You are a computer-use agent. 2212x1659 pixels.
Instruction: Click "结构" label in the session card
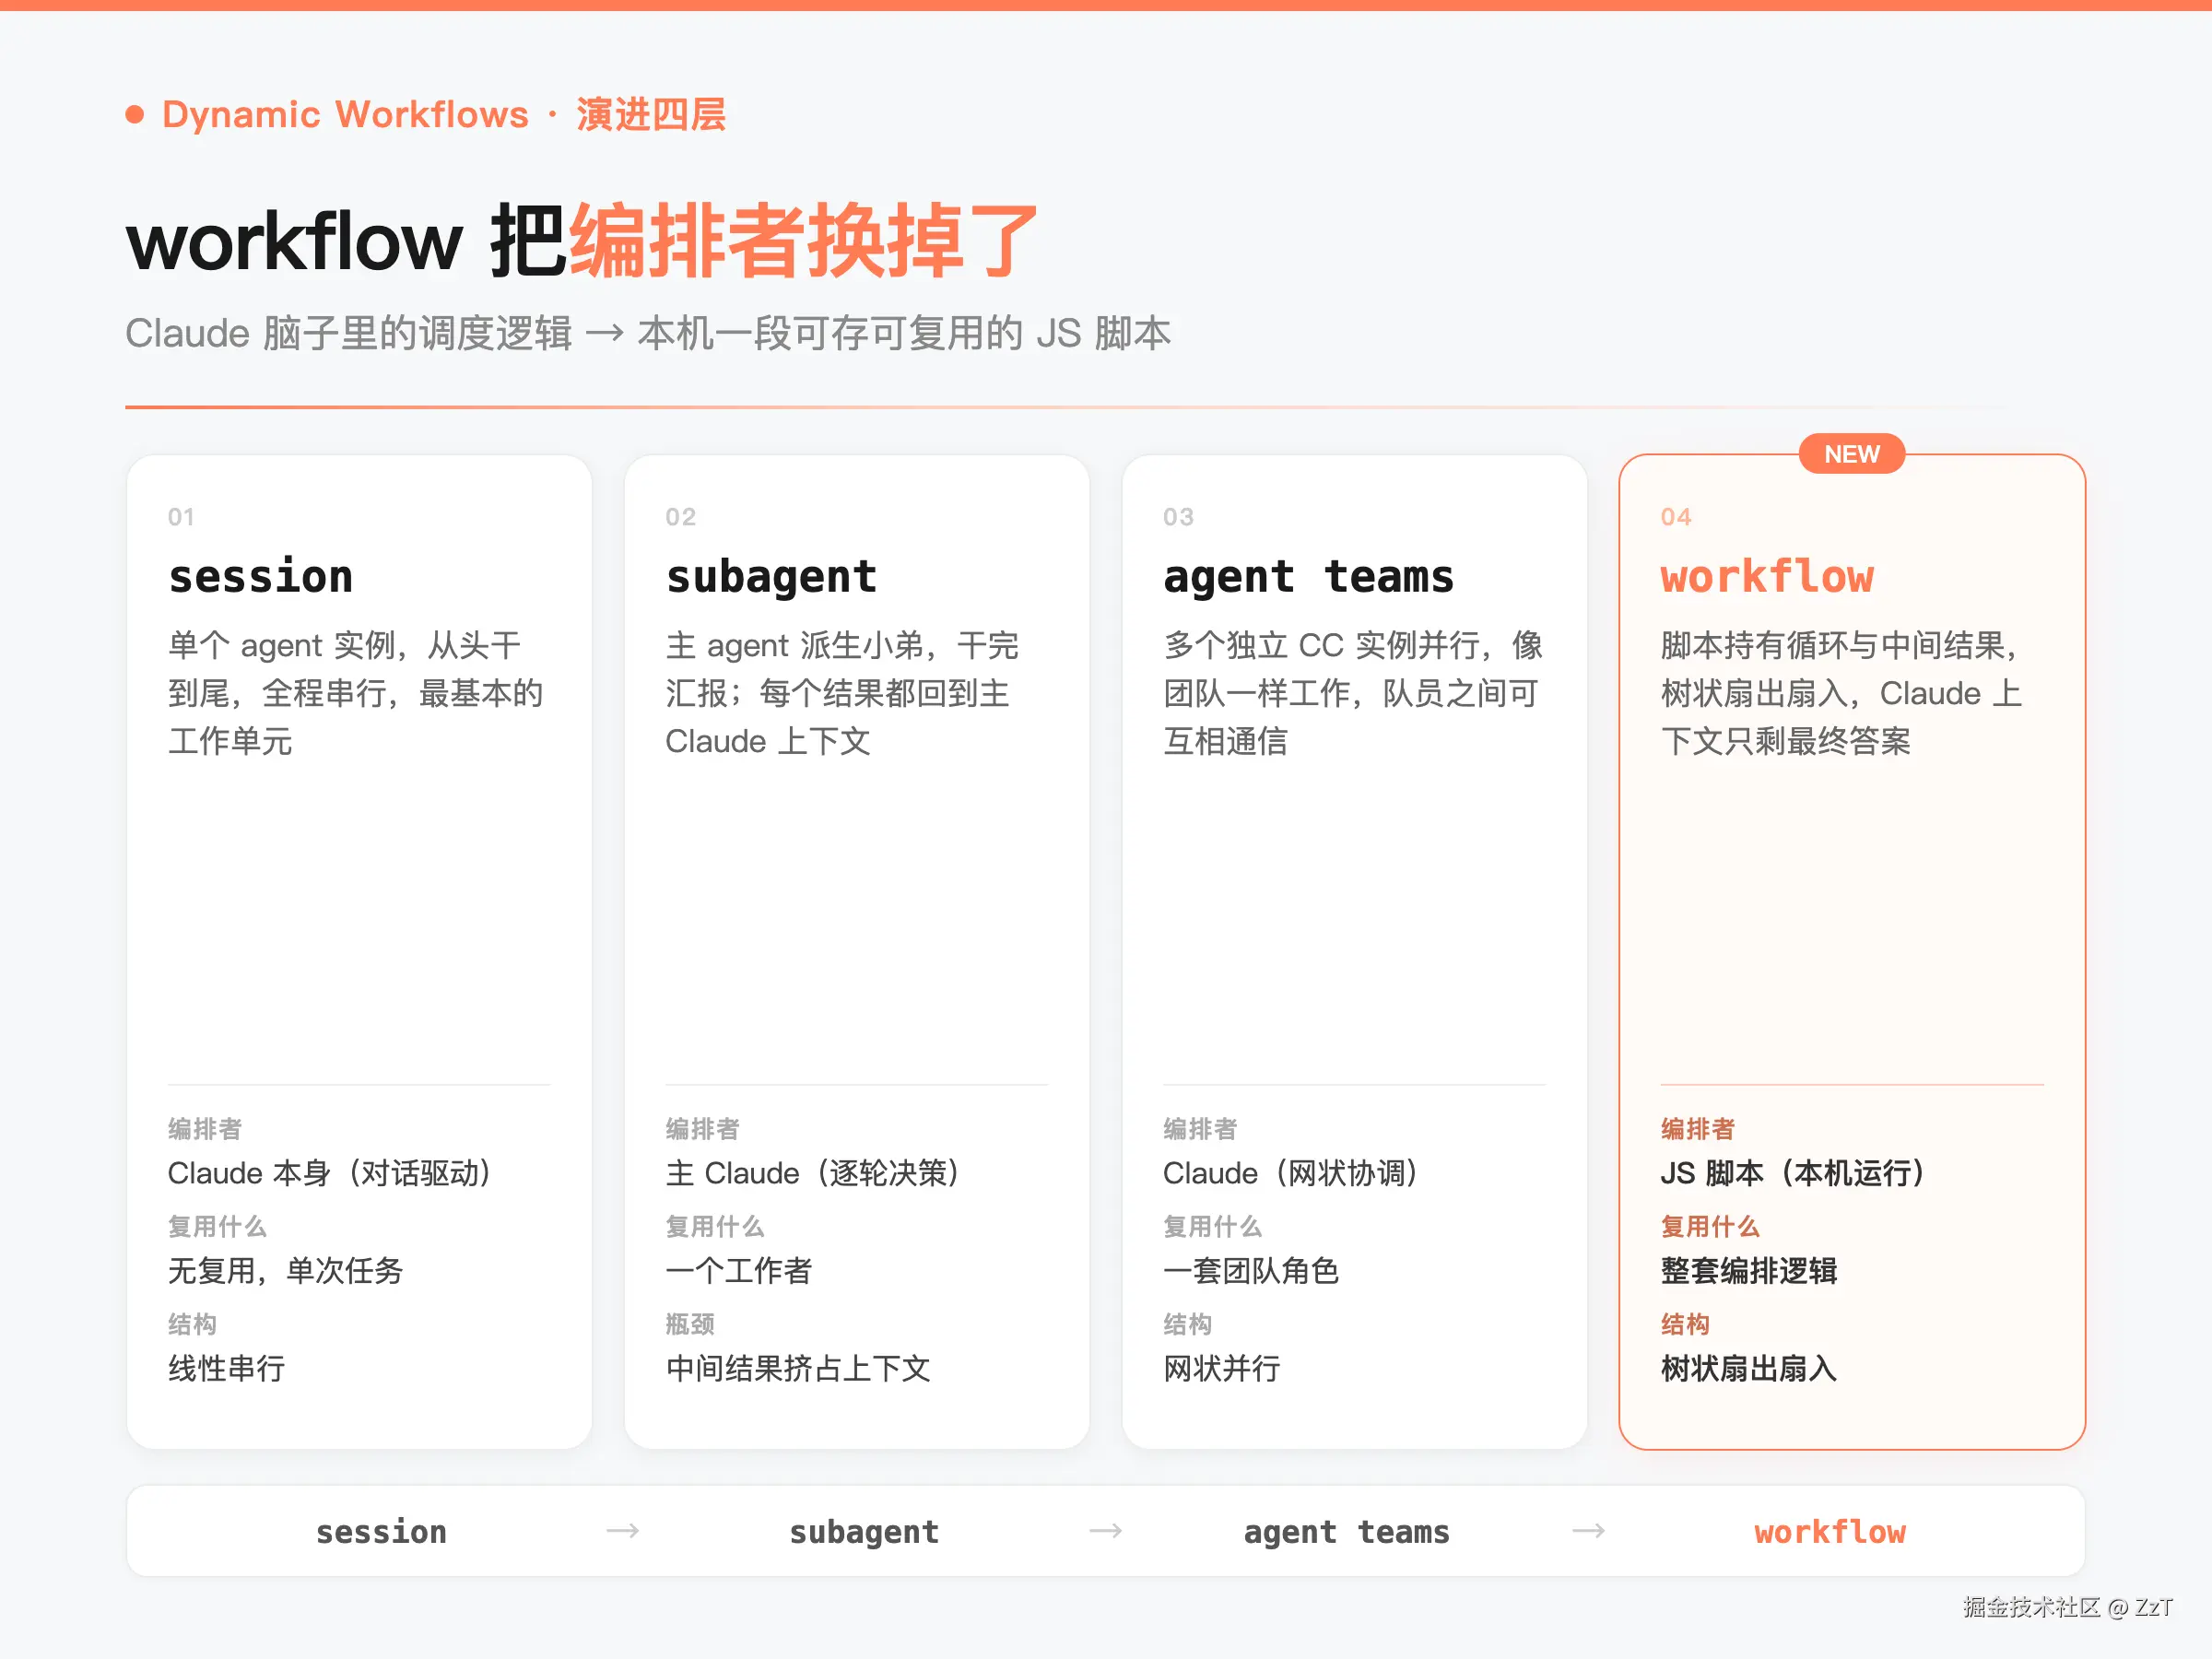[192, 1325]
